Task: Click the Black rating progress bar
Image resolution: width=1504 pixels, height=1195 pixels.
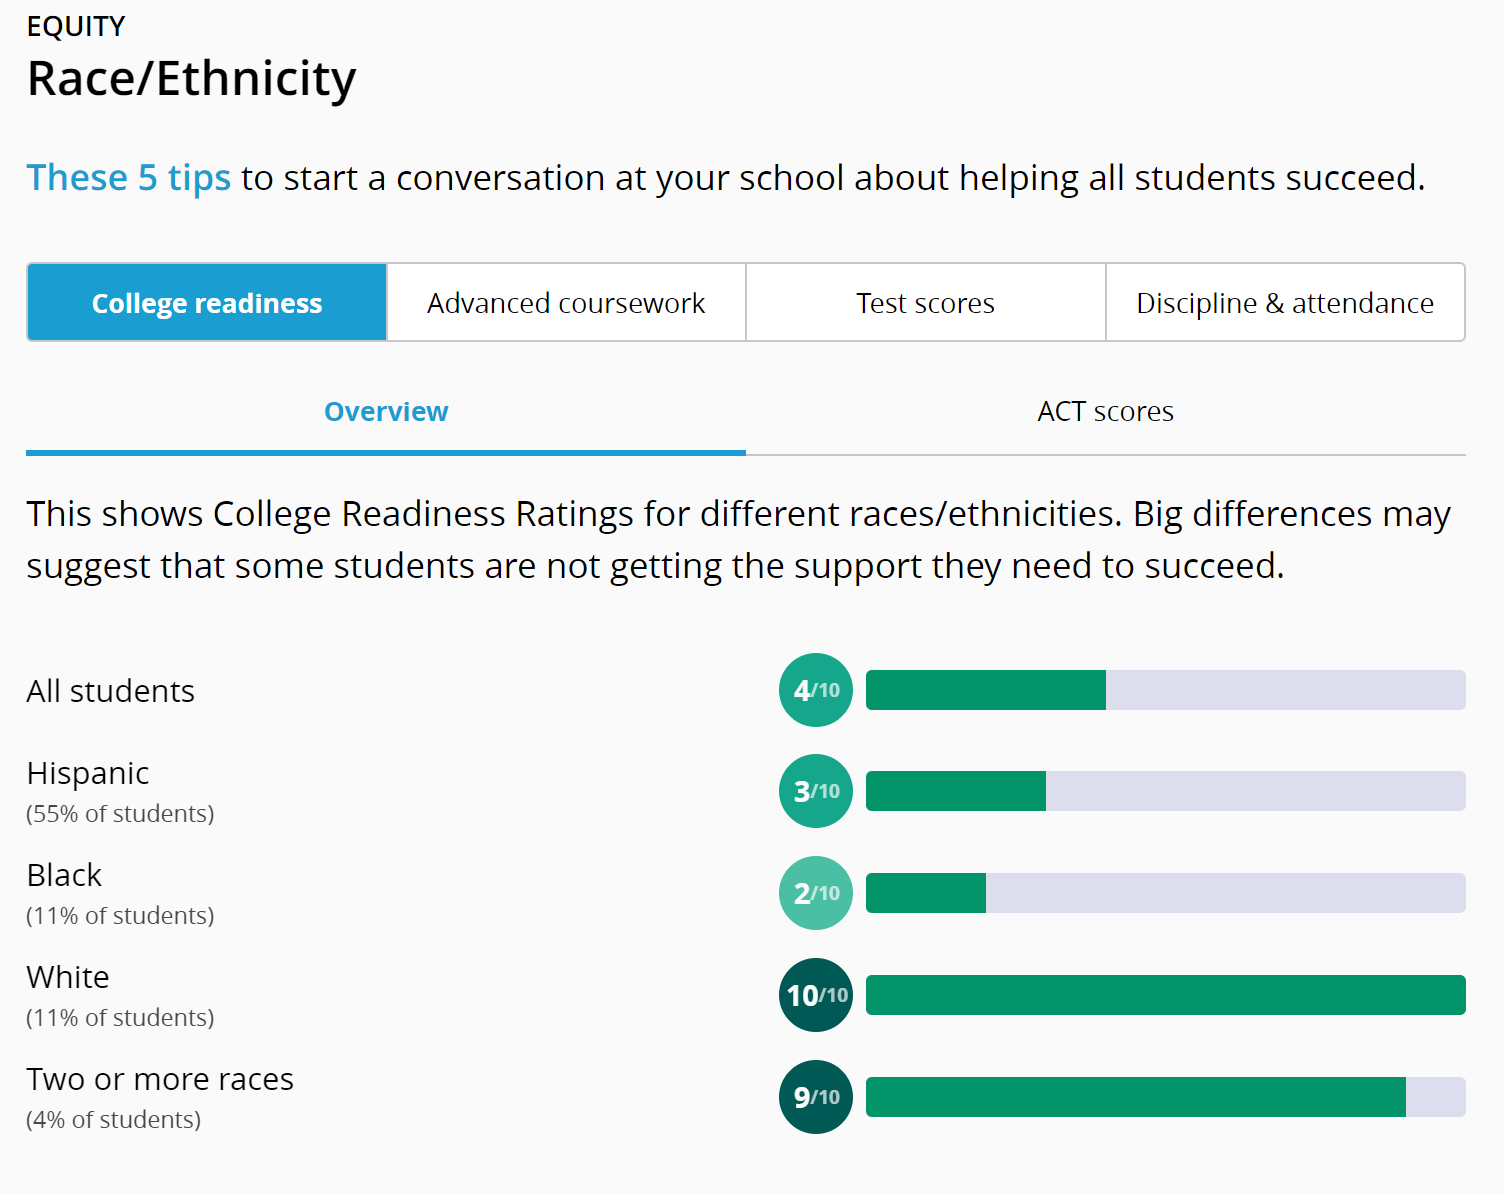Action: click(1165, 893)
